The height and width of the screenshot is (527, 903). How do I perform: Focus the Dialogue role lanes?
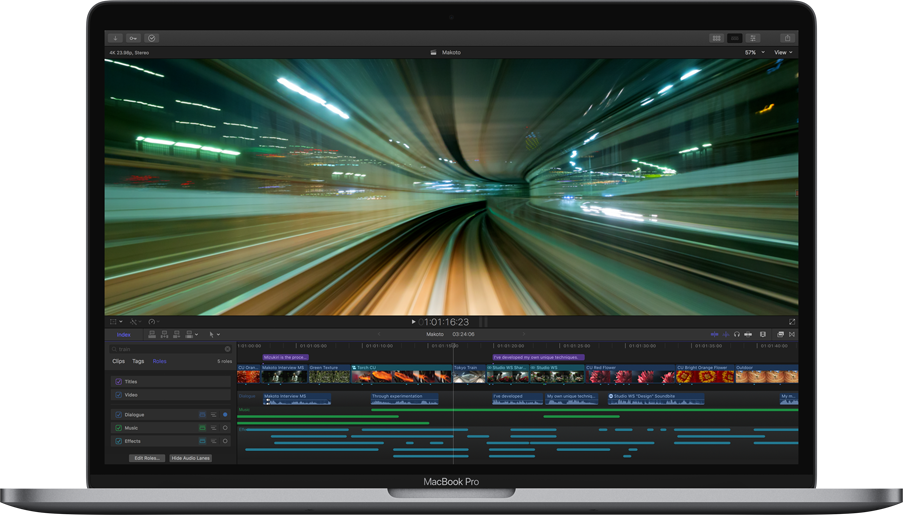pyautogui.click(x=225, y=415)
